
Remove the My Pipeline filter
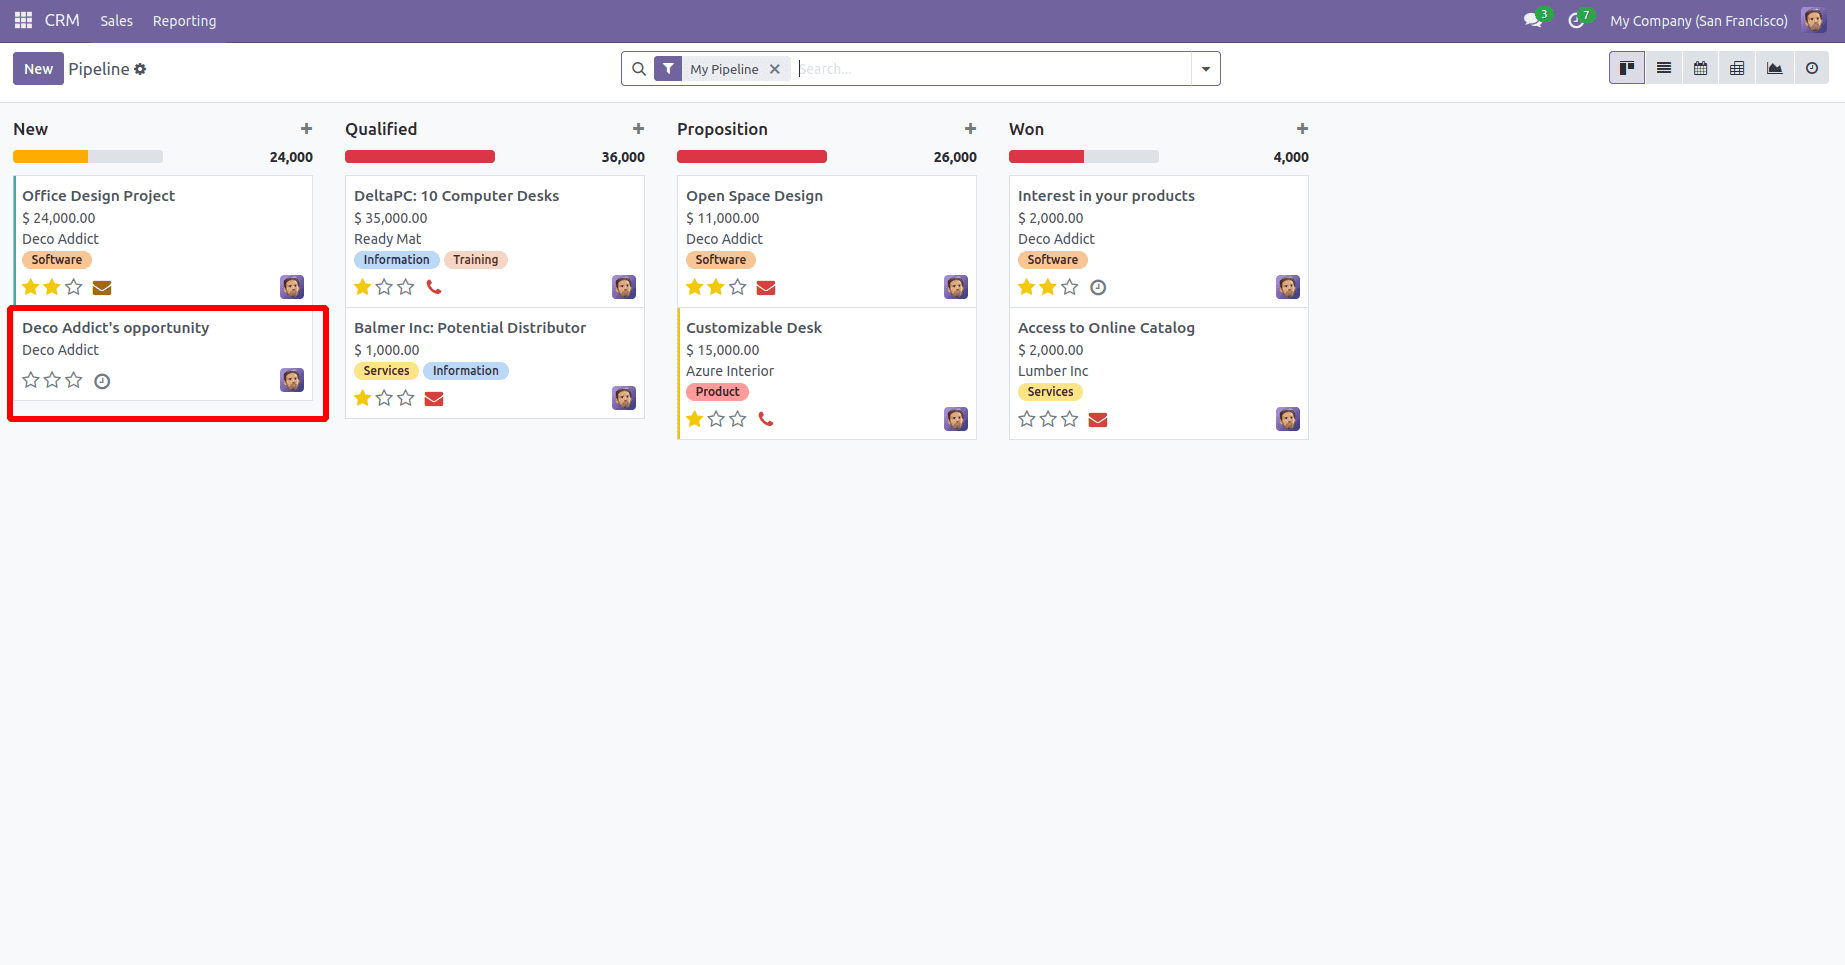[x=774, y=69]
